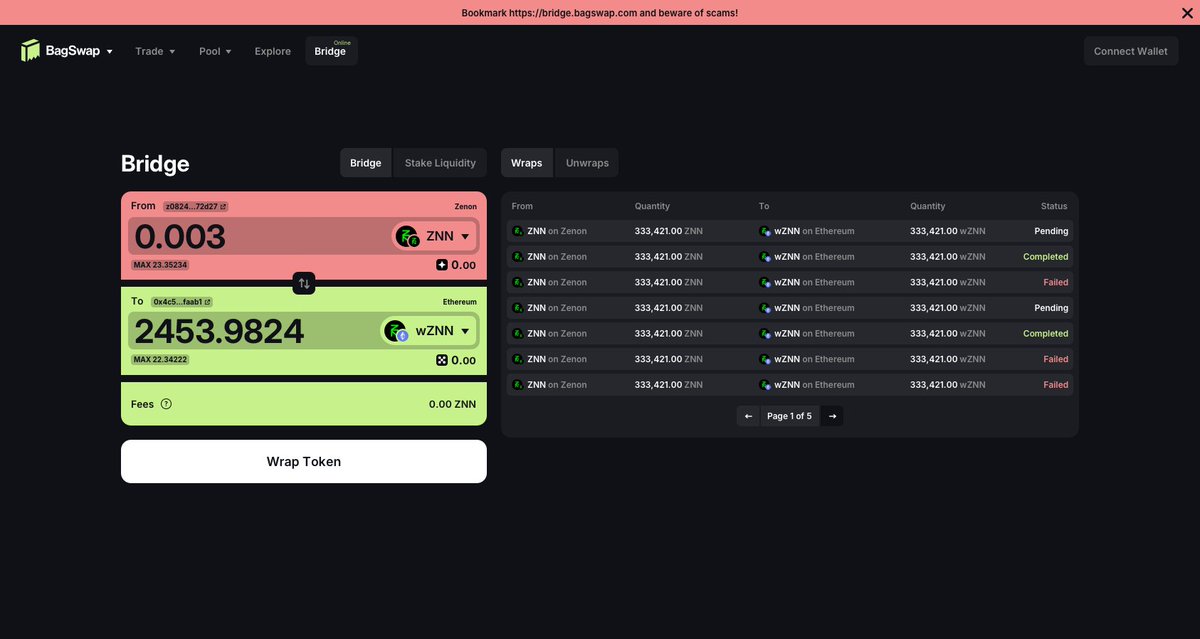1200x639 pixels.
Task: Show the Unwraps history tab
Action: pyautogui.click(x=587, y=163)
